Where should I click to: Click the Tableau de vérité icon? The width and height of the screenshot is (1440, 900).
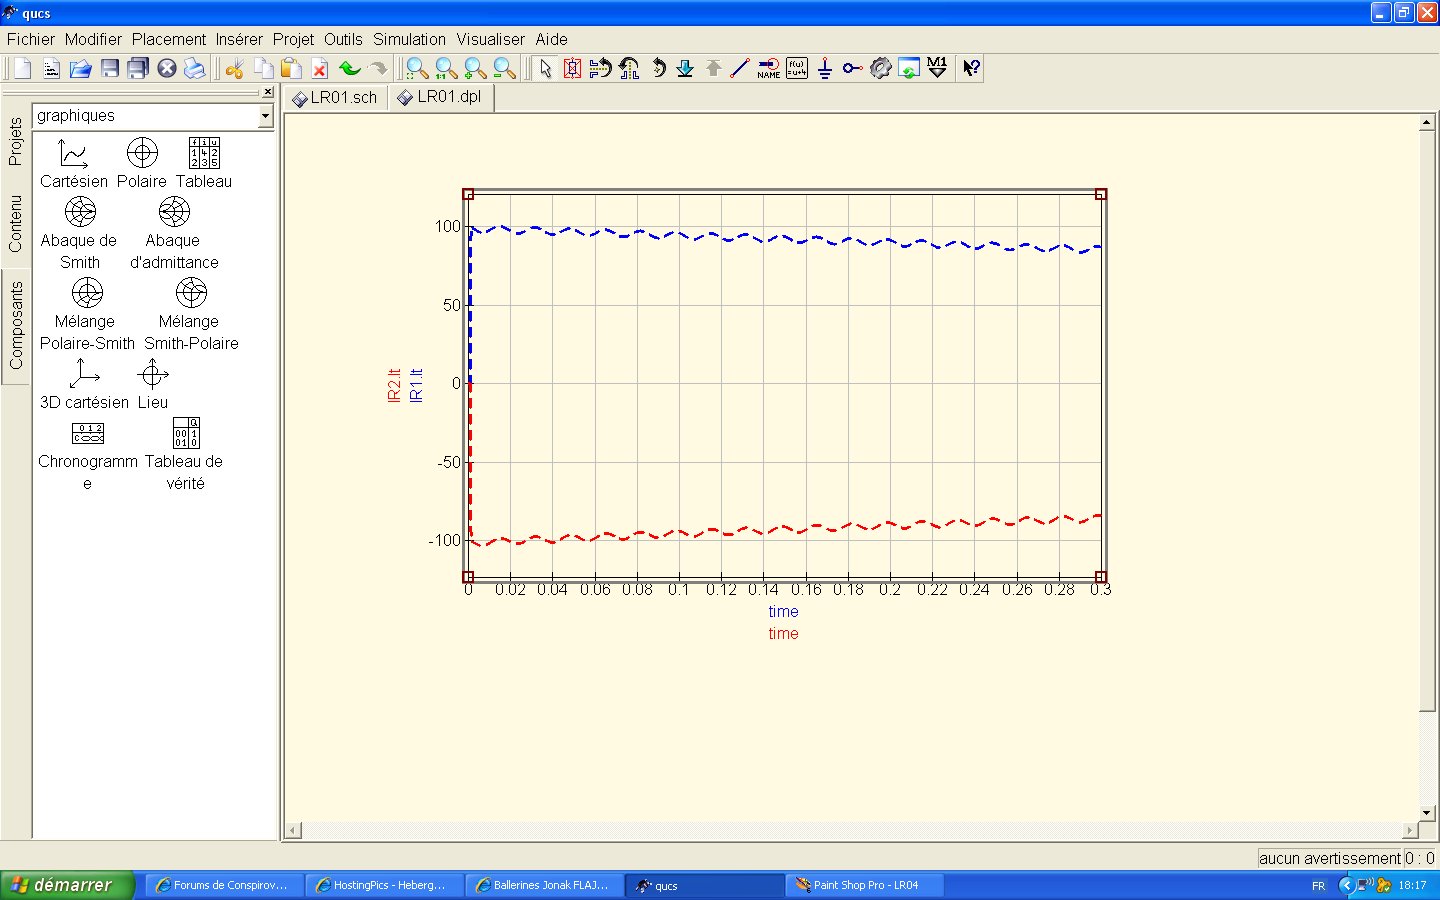coord(186,434)
